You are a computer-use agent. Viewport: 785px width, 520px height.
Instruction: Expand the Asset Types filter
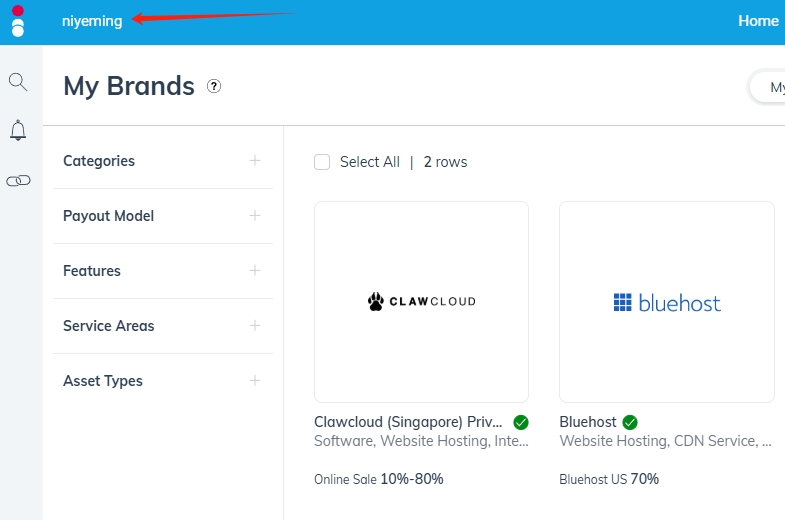[255, 381]
